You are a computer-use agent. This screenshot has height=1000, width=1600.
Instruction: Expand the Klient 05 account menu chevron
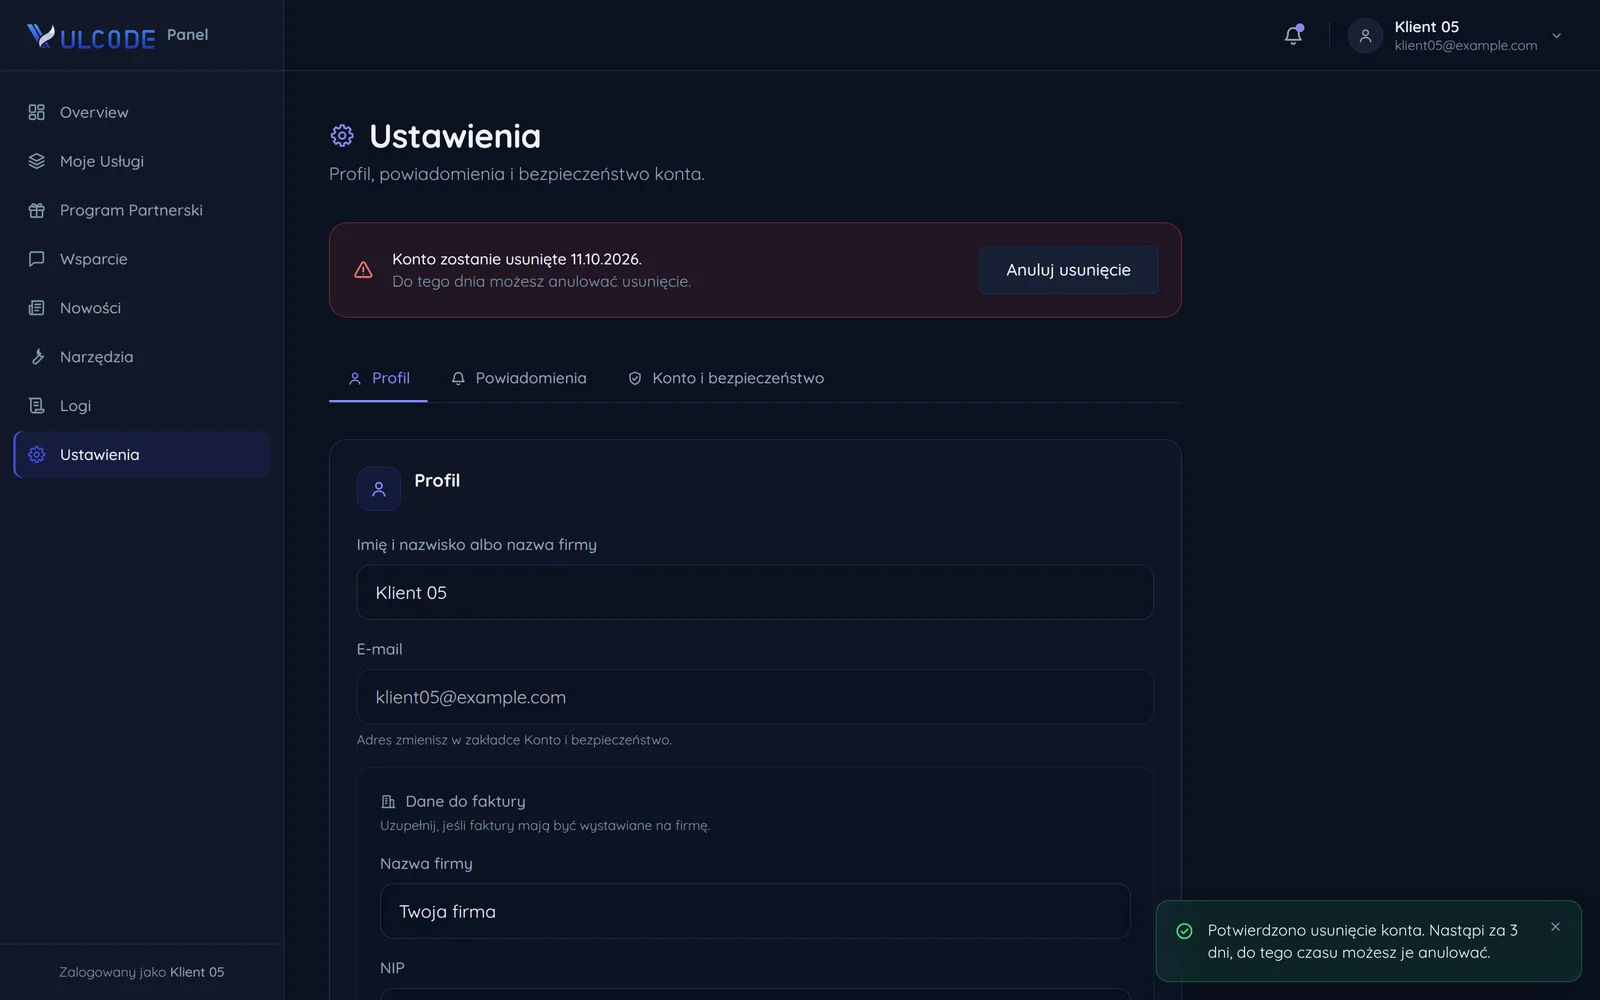[1556, 36]
